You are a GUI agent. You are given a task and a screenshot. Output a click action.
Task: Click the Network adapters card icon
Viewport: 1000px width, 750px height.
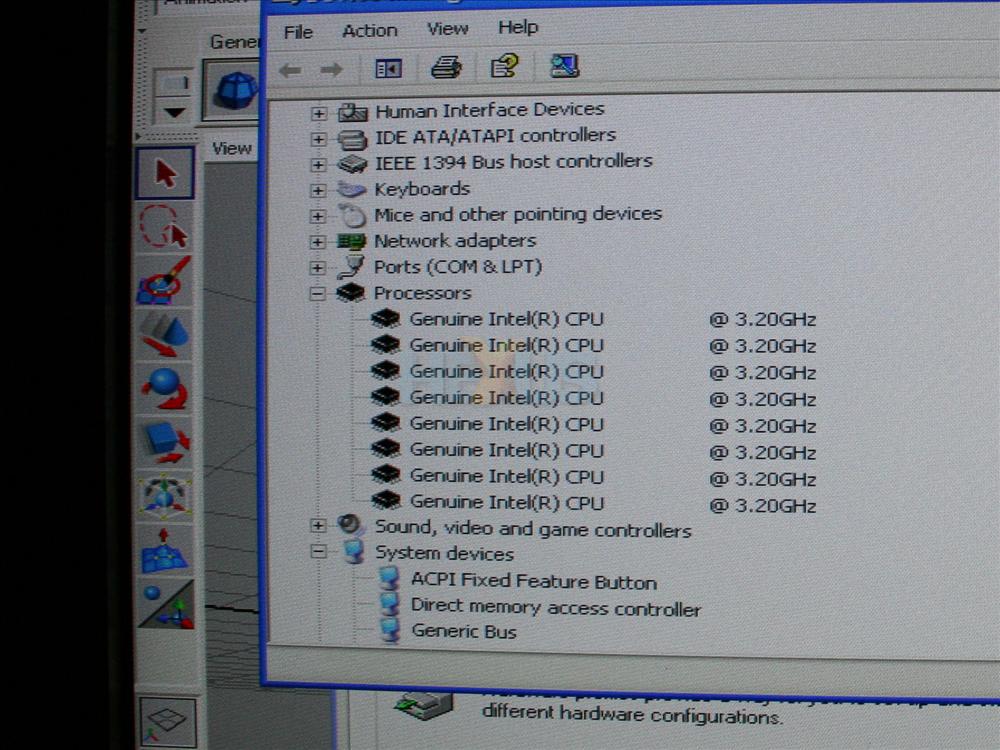point(351,242)
